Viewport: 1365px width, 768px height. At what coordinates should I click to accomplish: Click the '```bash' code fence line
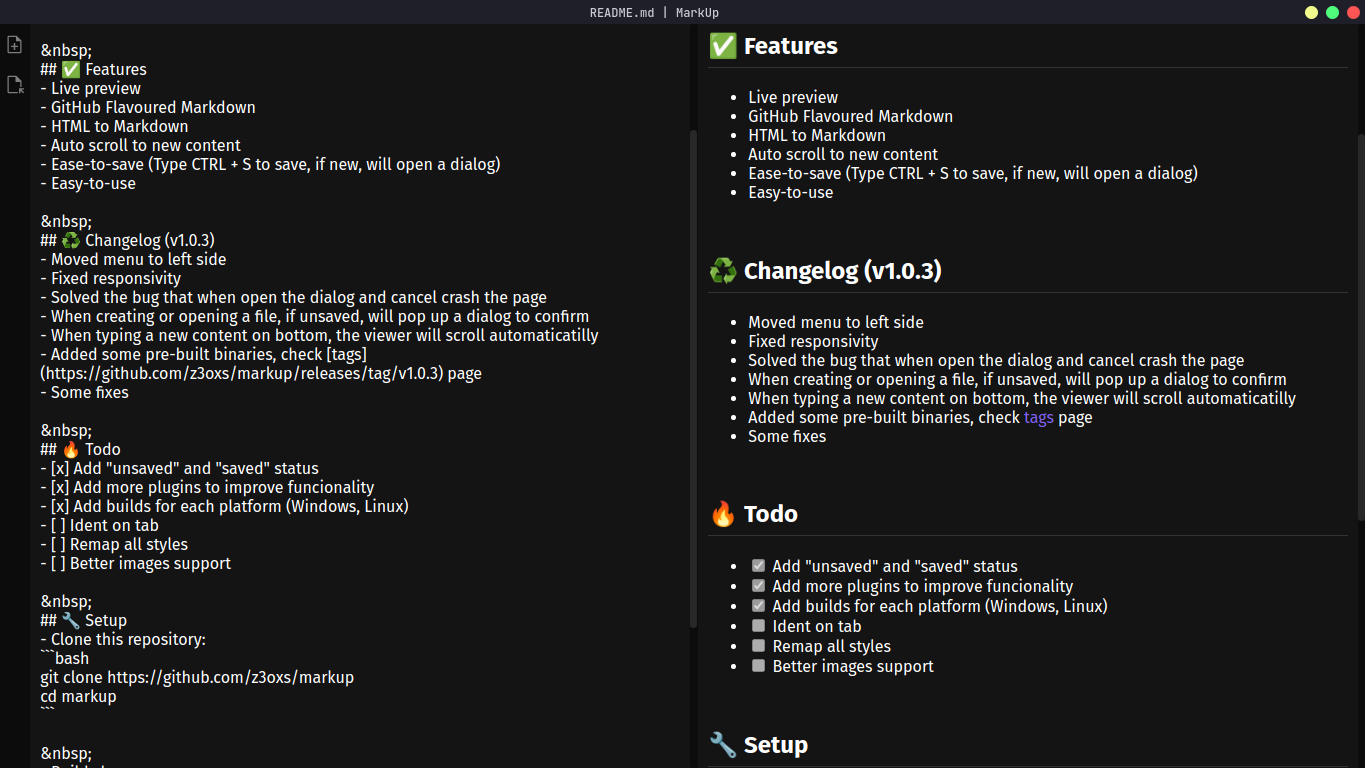[x=64, y=658]
